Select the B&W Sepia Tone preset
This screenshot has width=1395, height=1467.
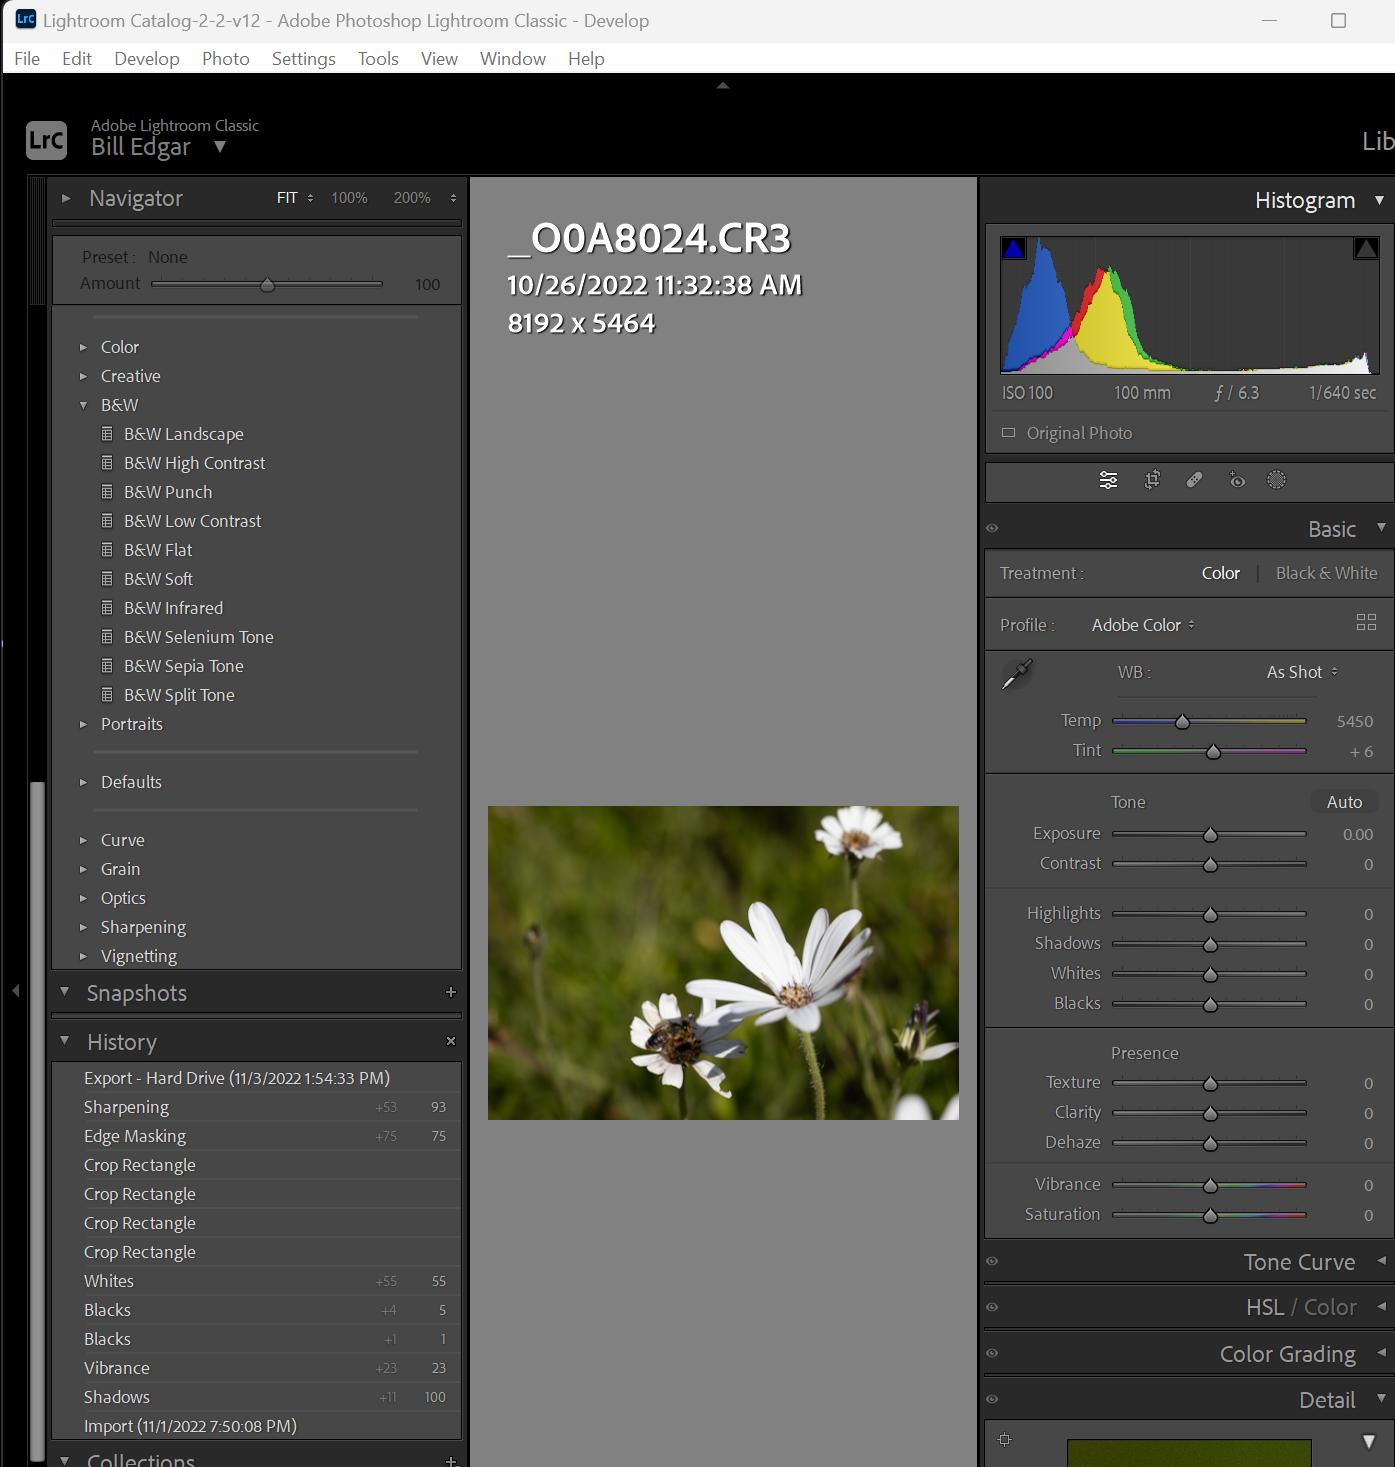183,665
